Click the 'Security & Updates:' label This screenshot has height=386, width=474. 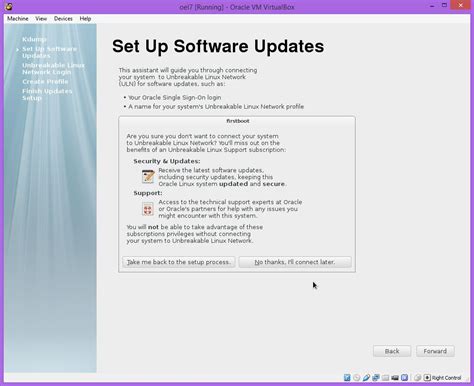(167, 161)
